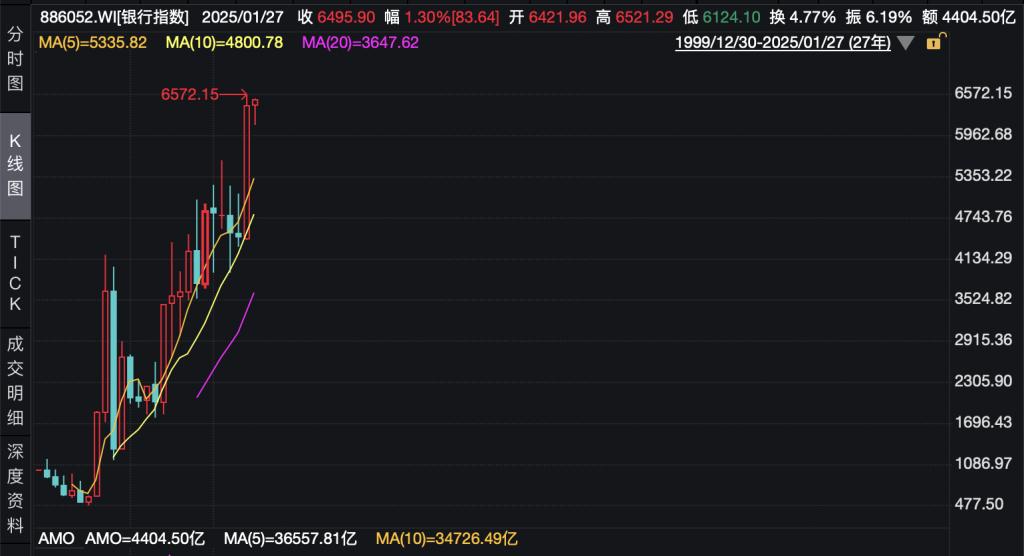Screen dimensions: 1024x556
Task: Toggle the orange lock icon
Action: tap(935, 42)
